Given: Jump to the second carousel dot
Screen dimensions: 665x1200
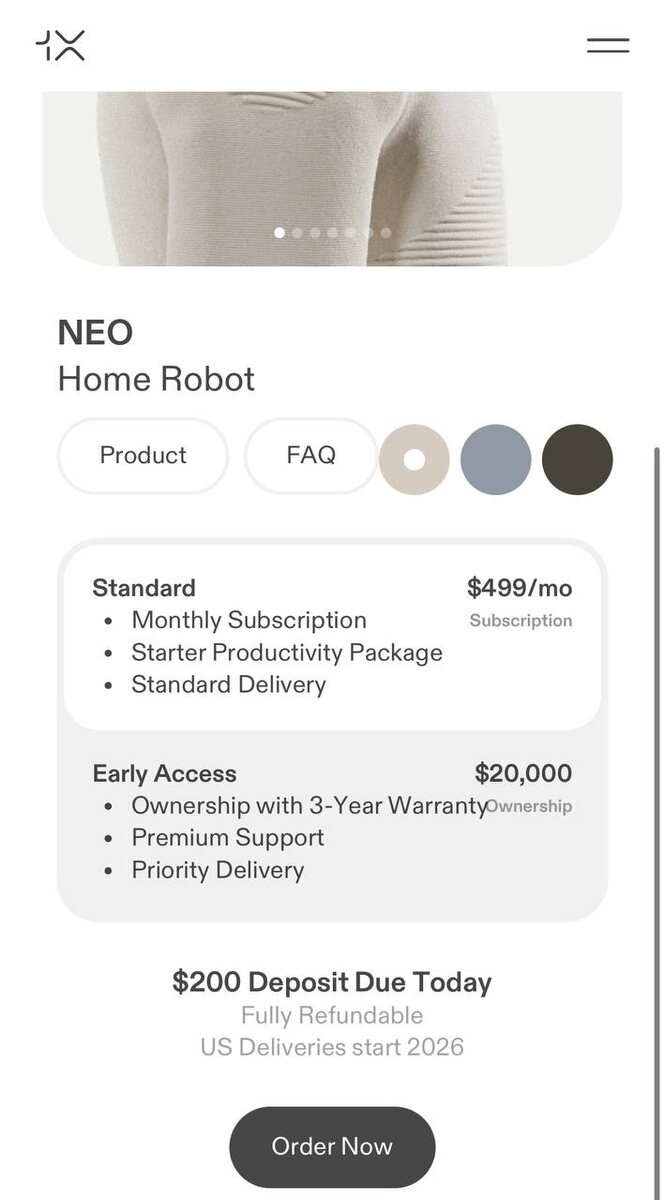Looking at the screenshot, I should click(298, 233).
